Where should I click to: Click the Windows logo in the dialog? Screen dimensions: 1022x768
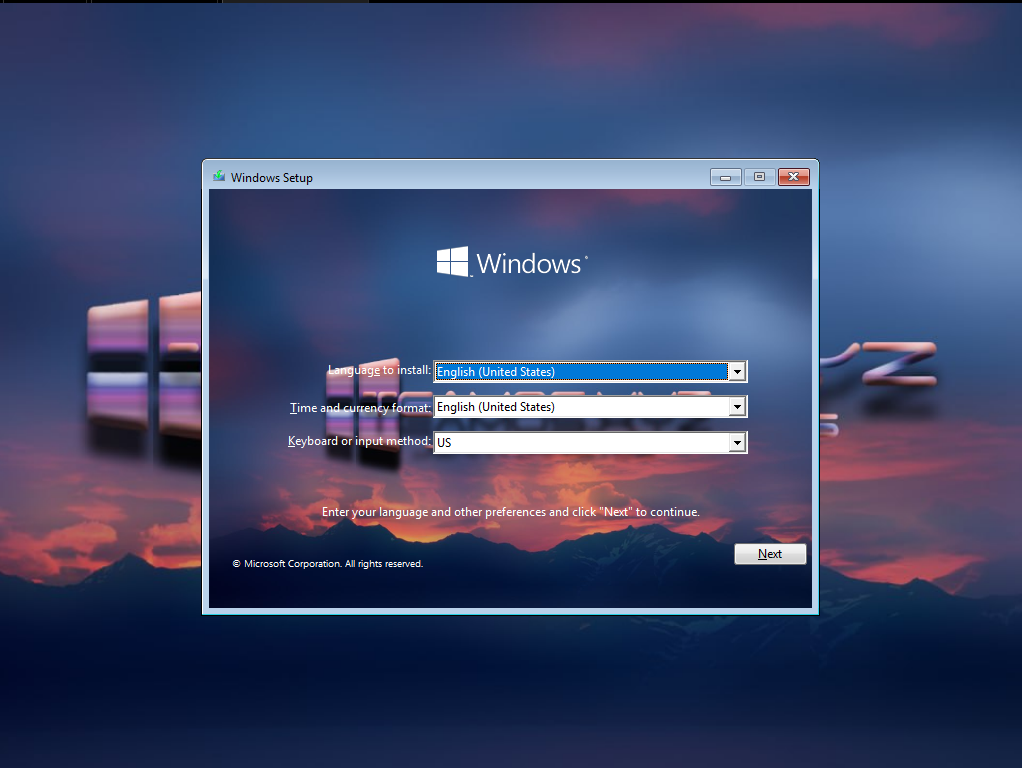coord(512,262)
